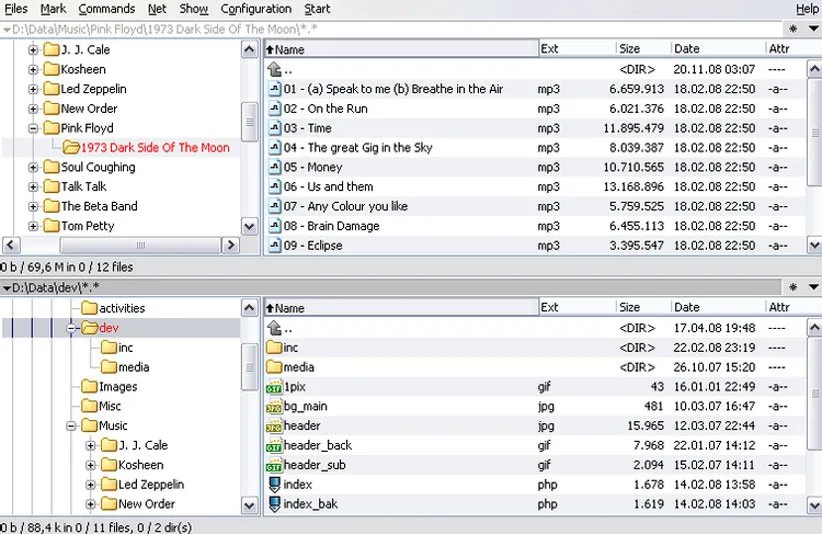822x534 pixels.
Task: Click the parent directory up-arrow icon in top panel
Action: click(275, 70)
